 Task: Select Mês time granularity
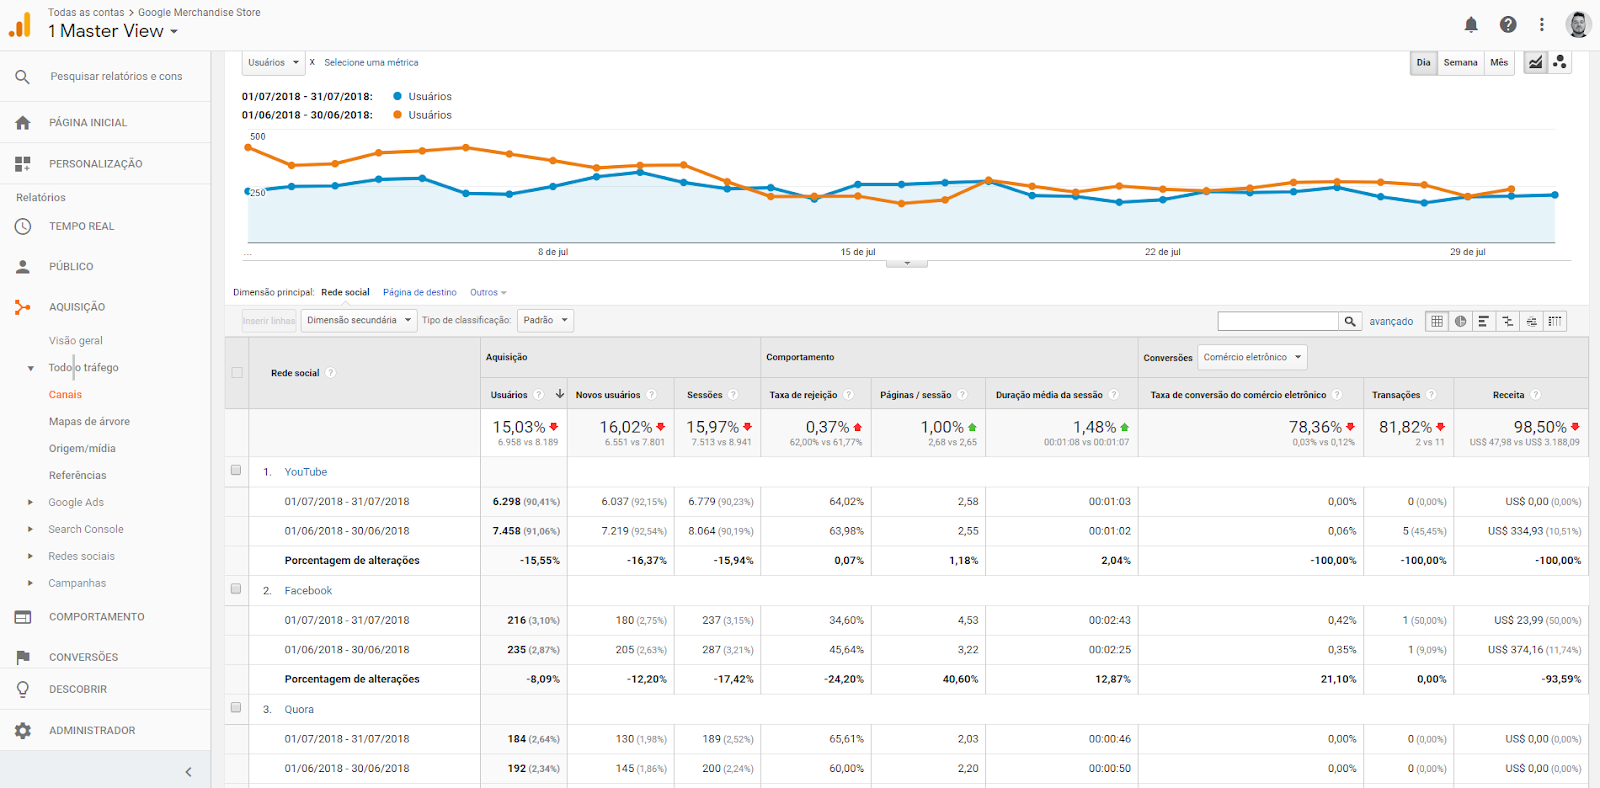click(1499, 63)
